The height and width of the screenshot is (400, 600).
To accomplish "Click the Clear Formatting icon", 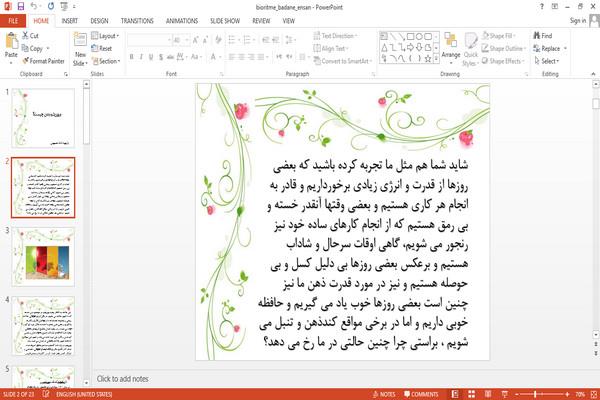I will (x=218, y=40).
